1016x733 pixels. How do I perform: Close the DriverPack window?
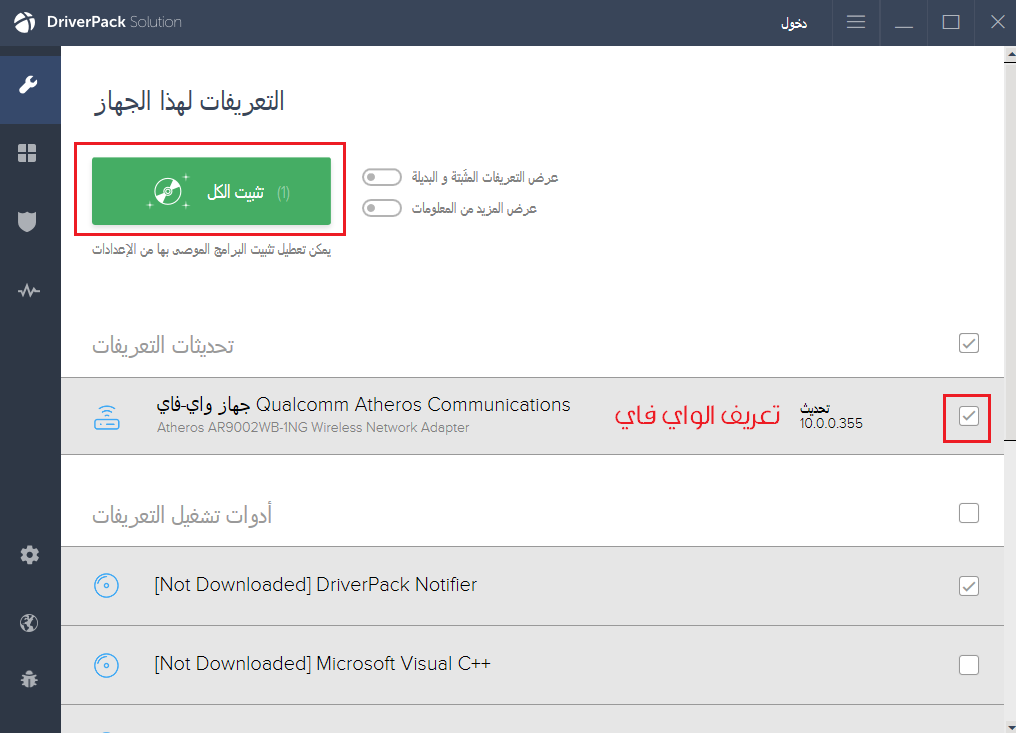[x=997, y=22]
